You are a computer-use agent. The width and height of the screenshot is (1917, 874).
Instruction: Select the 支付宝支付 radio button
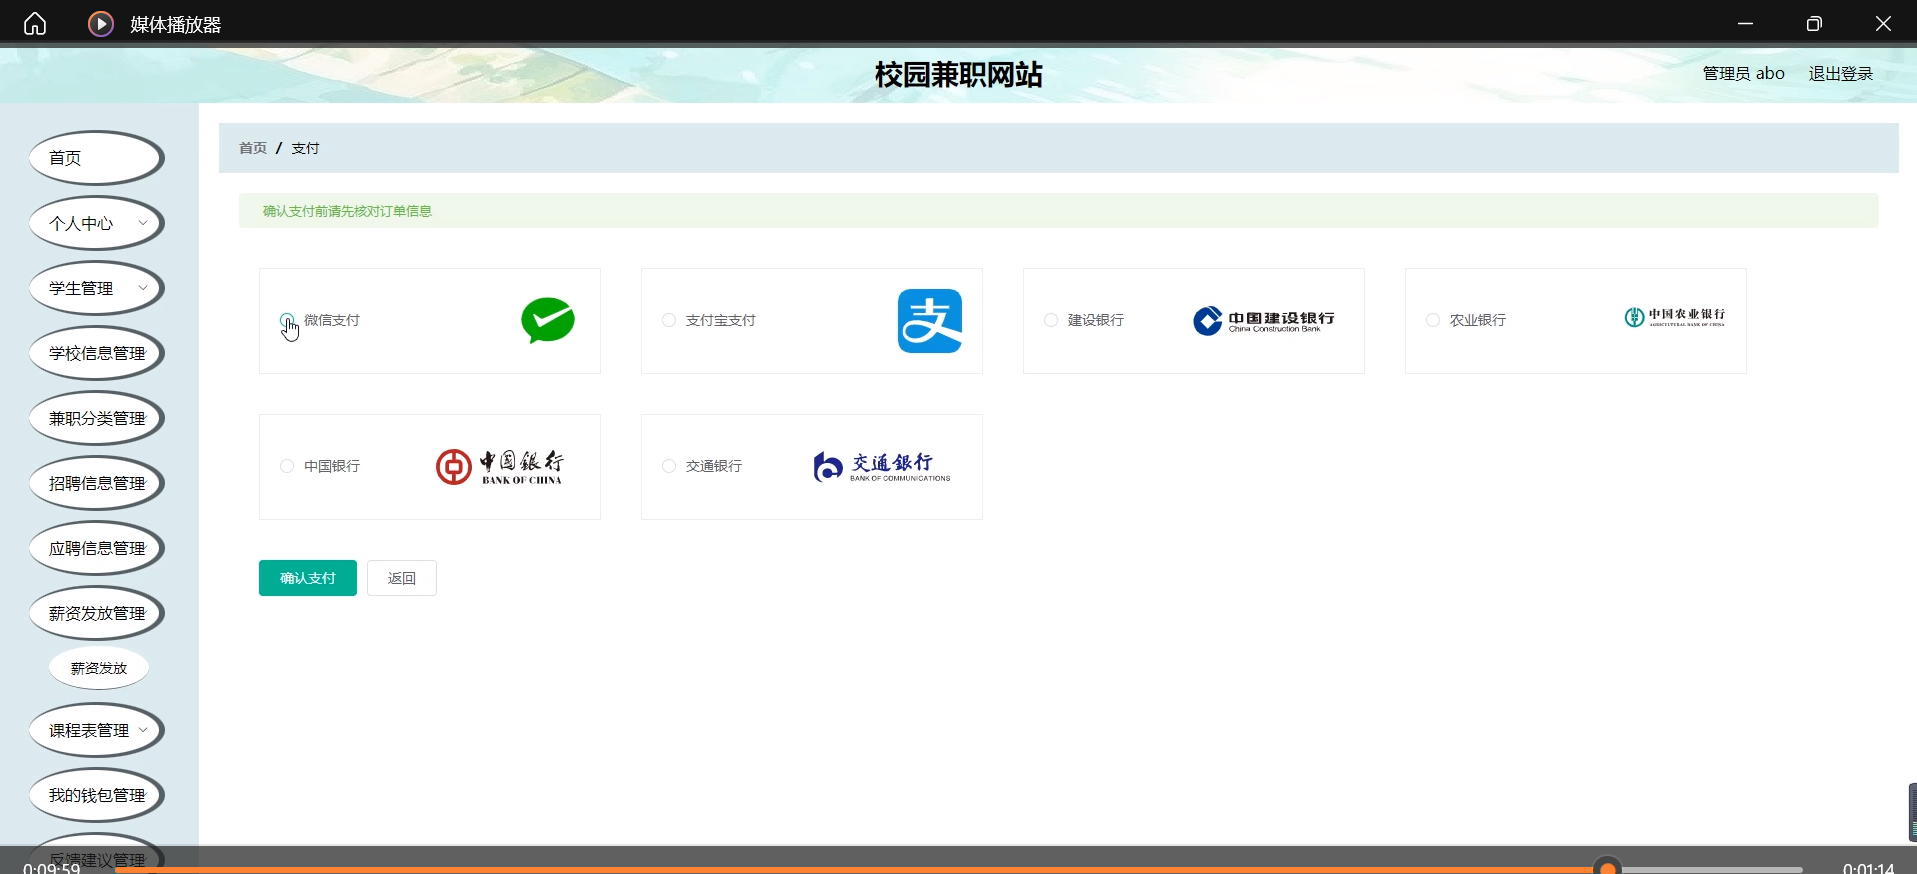coord(669,320)
